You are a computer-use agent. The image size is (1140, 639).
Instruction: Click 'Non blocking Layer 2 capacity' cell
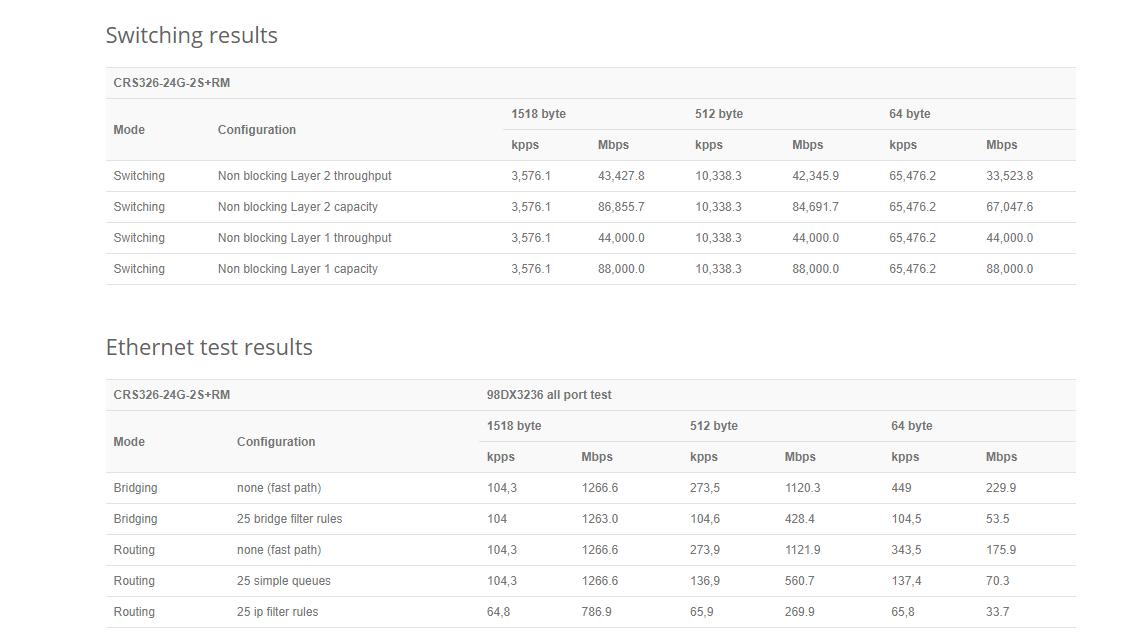click(297, 207)
